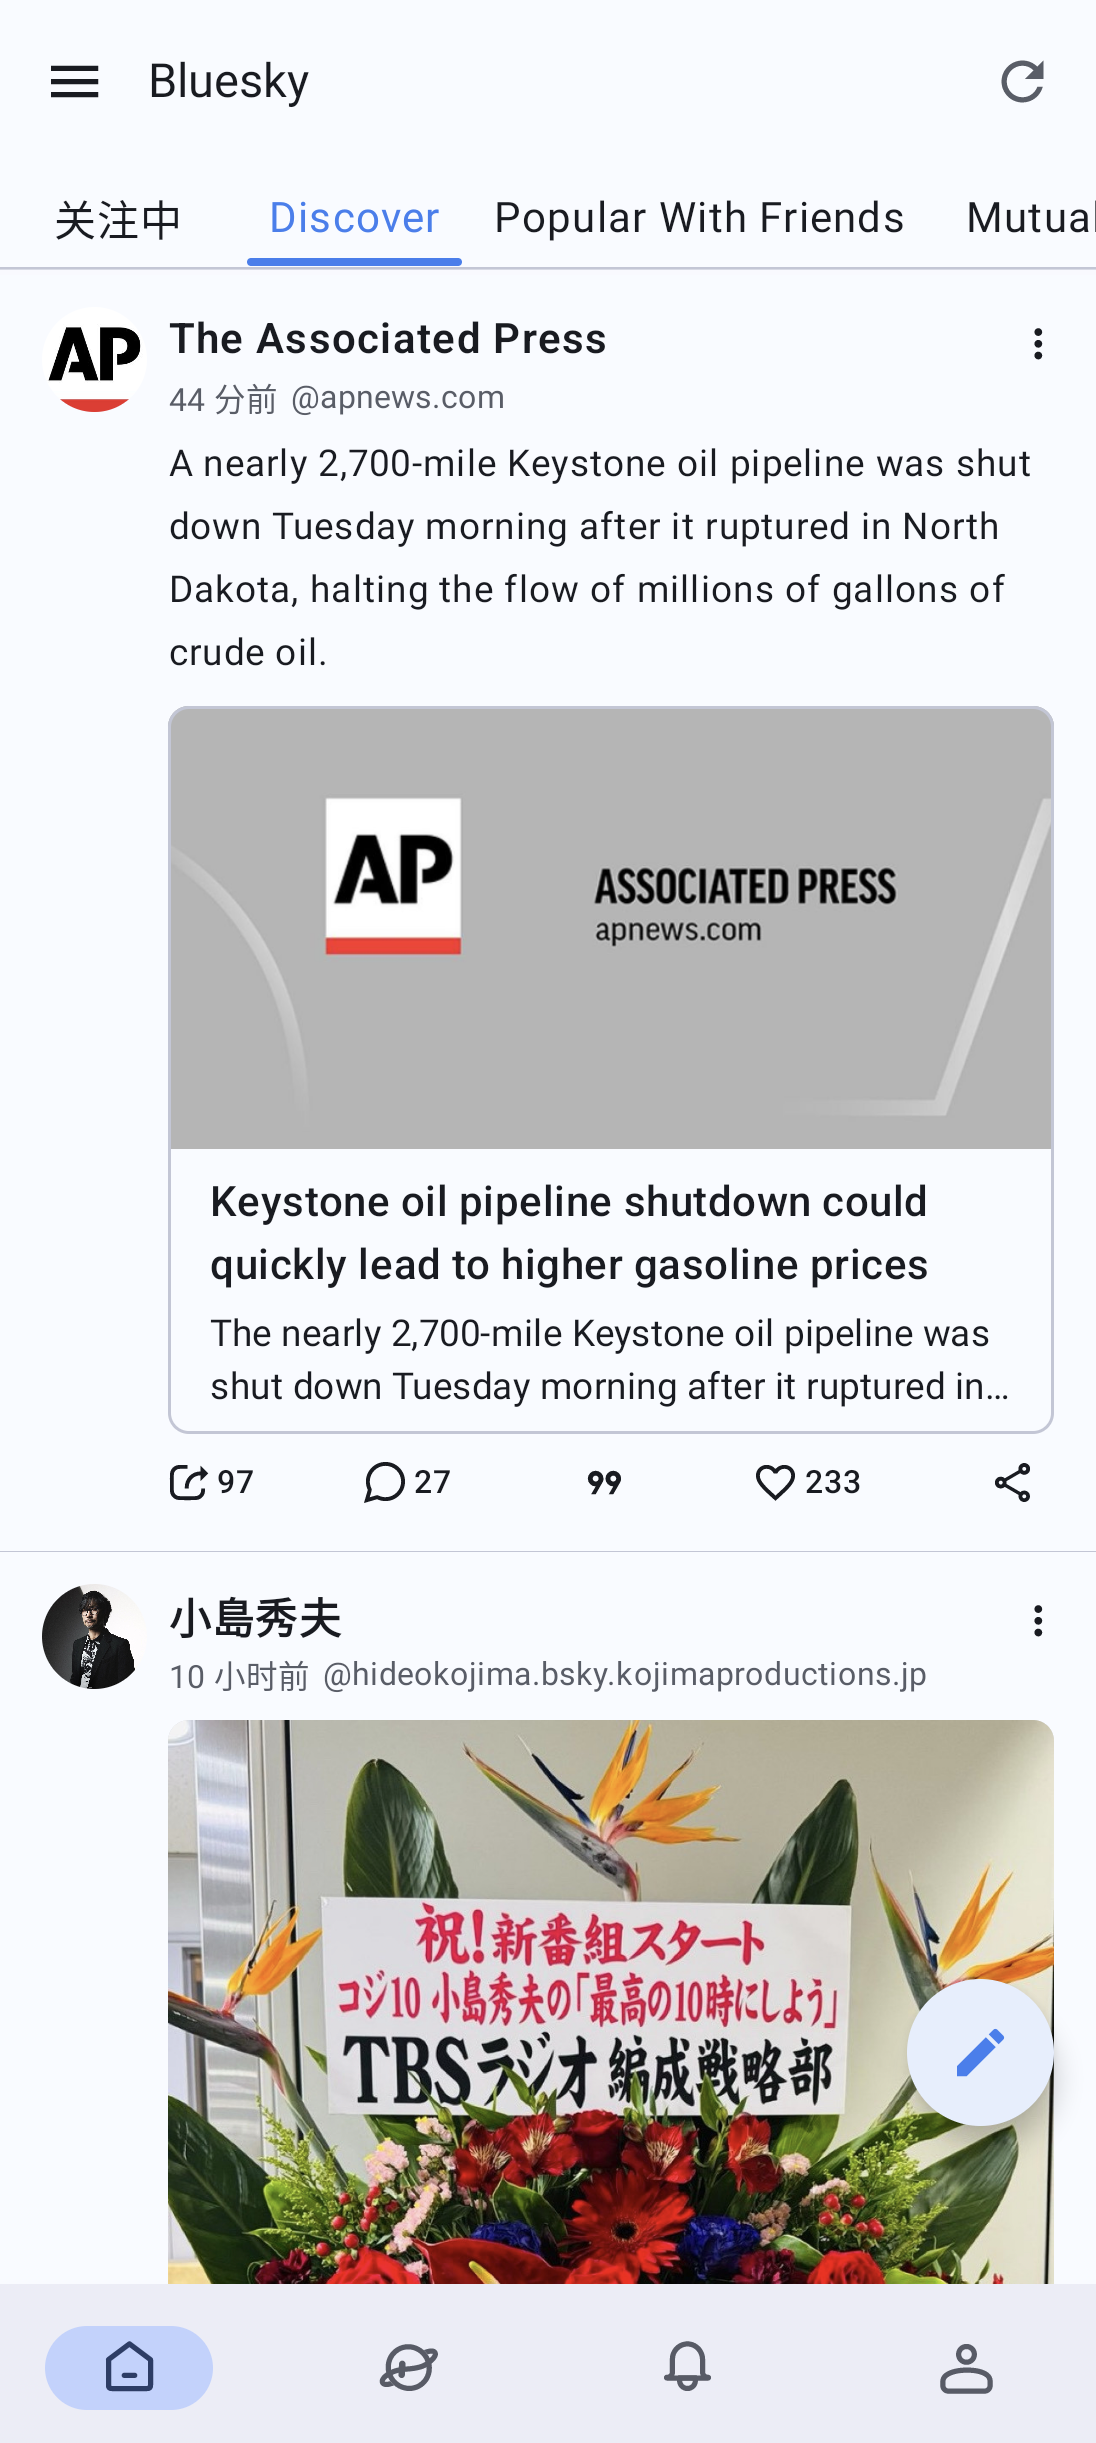Switch to the 关注中 feed tab
The width and height of the screenshot is (1096, 2443).
(x=118, y=220)
